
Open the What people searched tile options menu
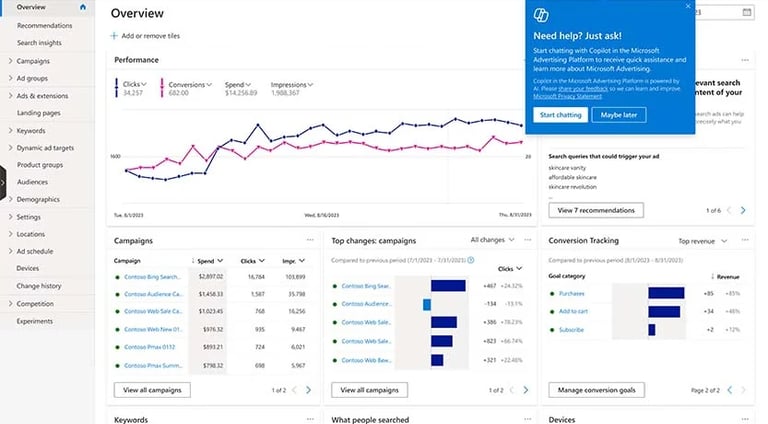coord(528,419)
